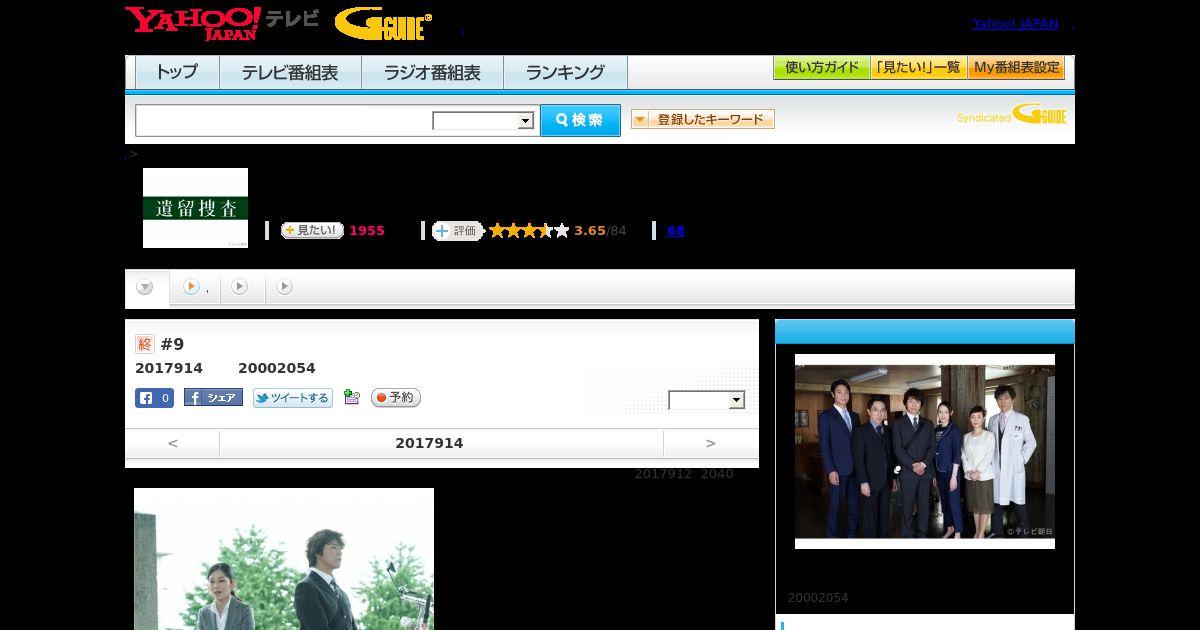This screenshot has height=630, width=1200.
Task: Open the 68 reviews link
Action: coord(676,230)
